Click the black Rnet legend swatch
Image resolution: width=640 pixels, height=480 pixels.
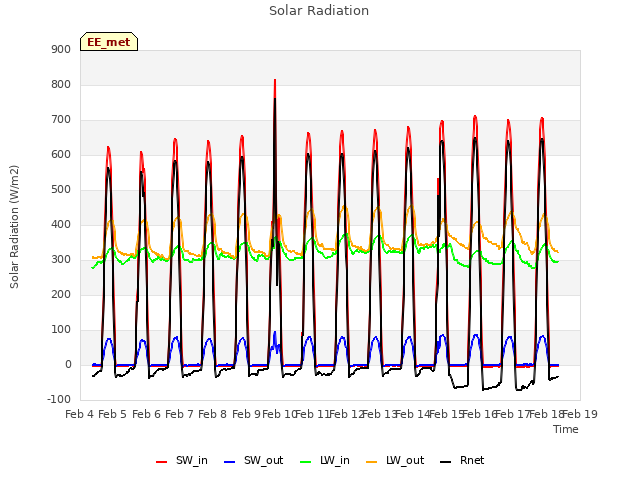445,462
